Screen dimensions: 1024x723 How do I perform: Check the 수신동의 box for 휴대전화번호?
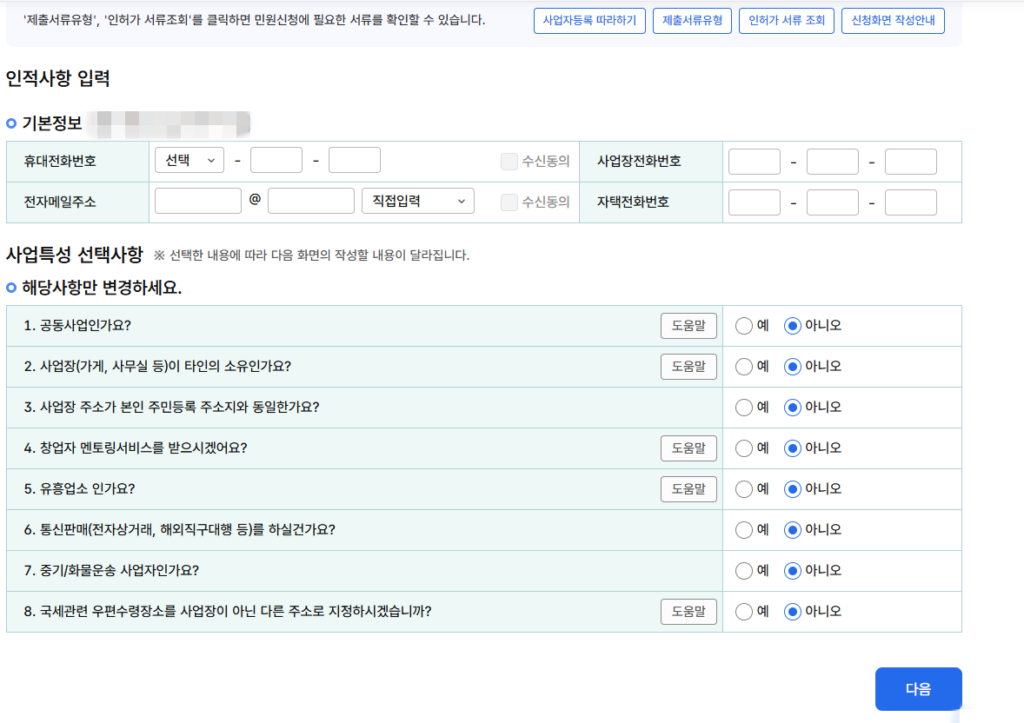[x=509, y=161]
